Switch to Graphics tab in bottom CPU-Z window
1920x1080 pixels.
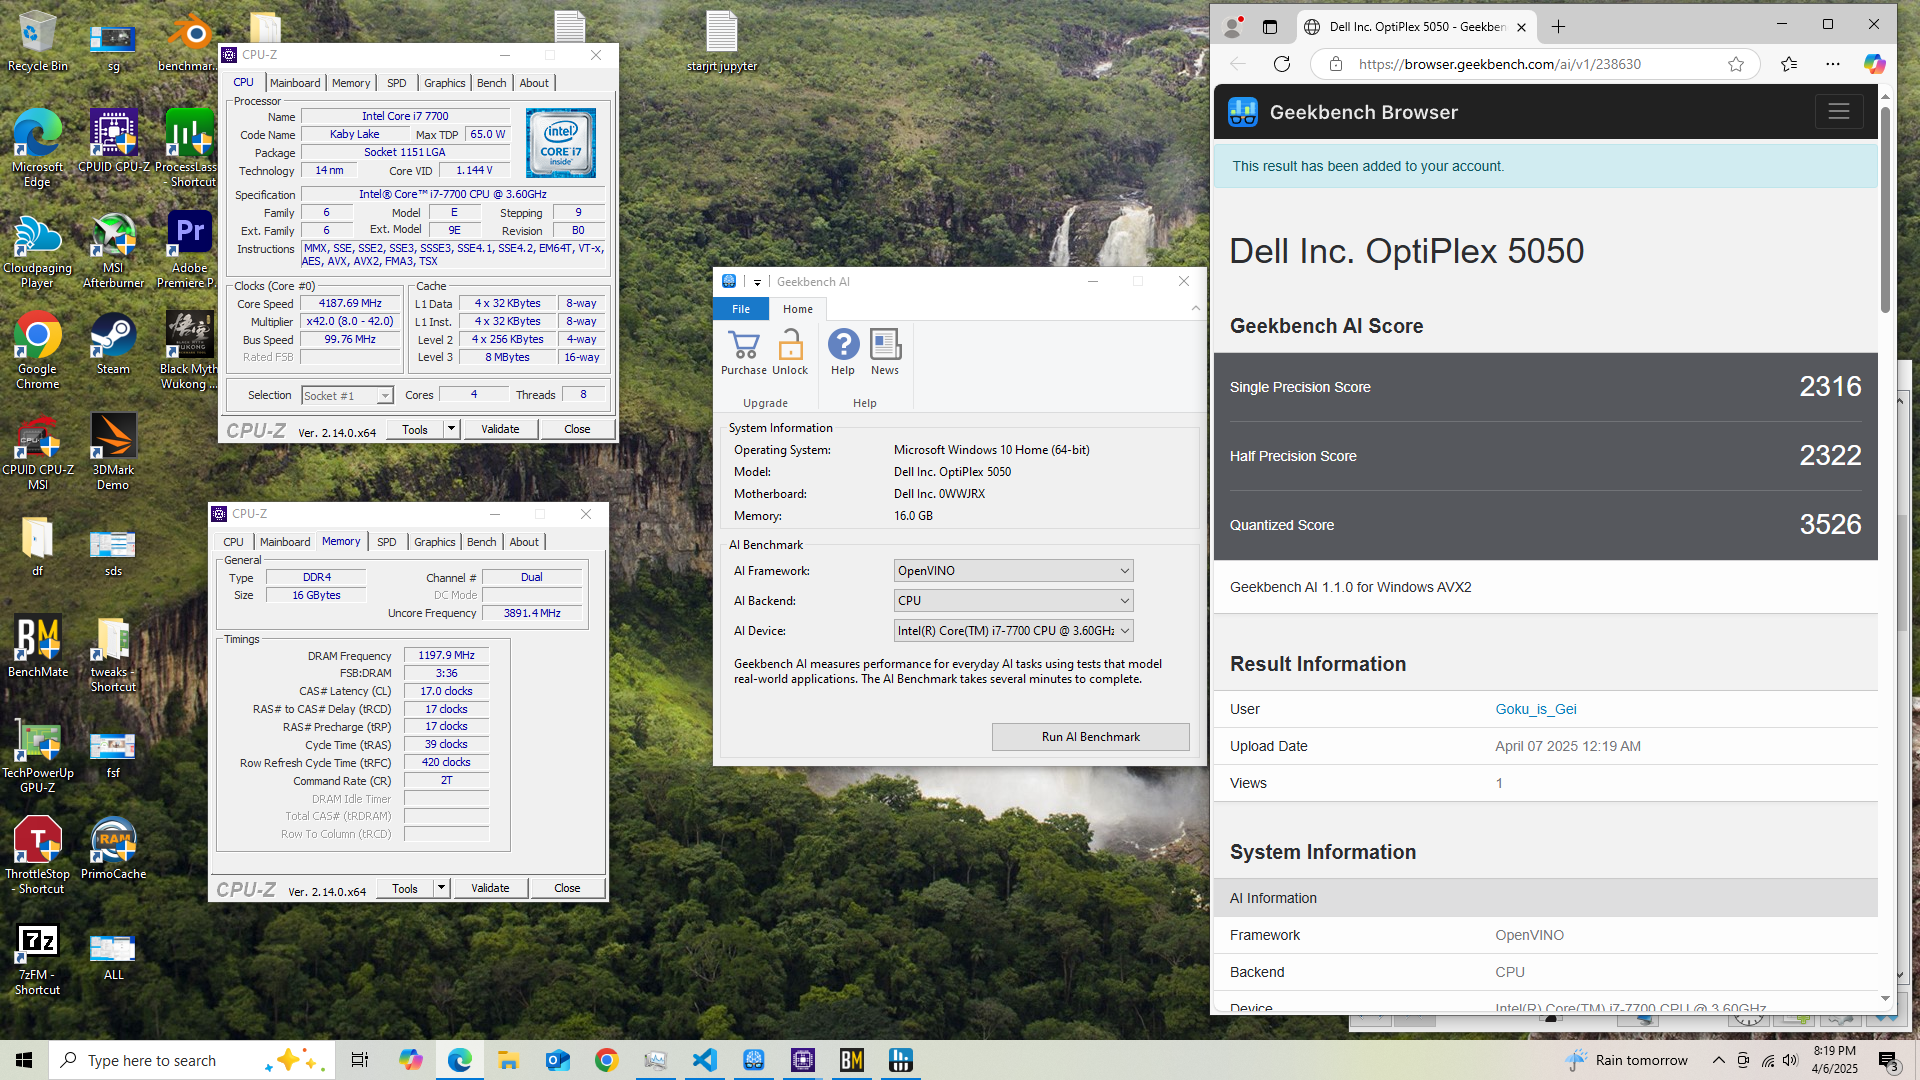click(434, 542)
